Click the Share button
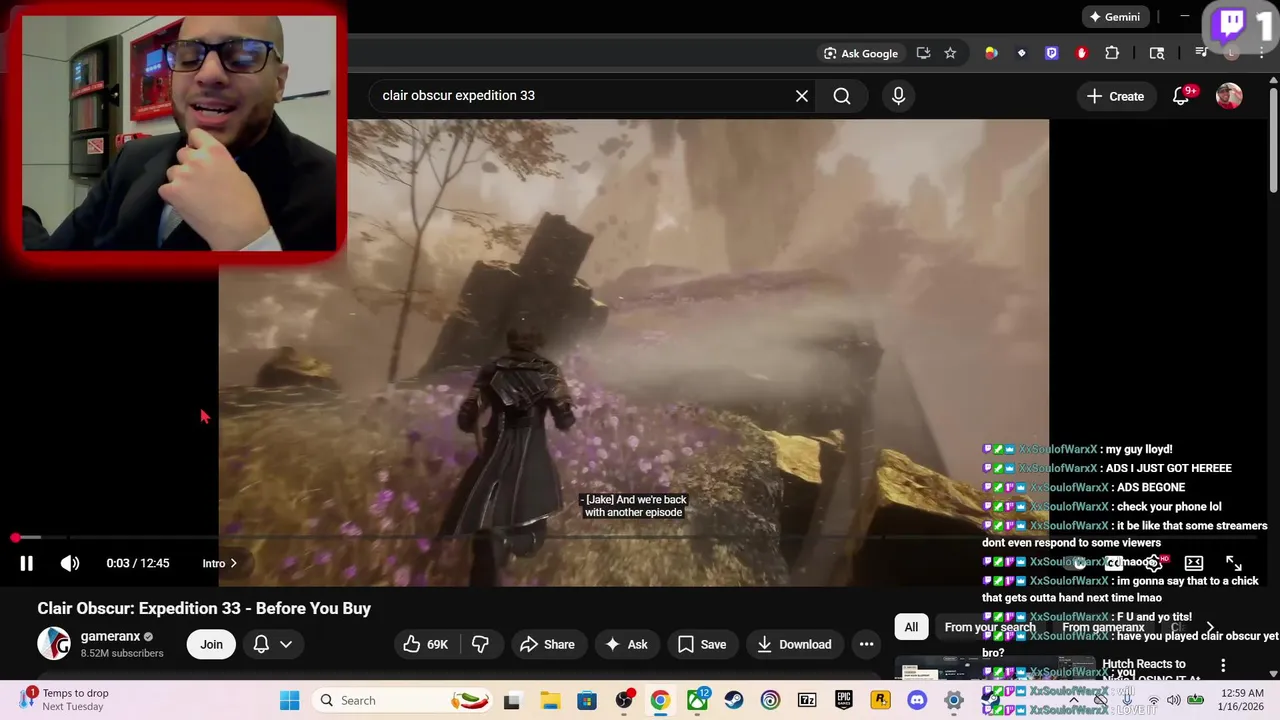Image resolution: width=1280 pixels, height=720 pixels. pos(547,644)
